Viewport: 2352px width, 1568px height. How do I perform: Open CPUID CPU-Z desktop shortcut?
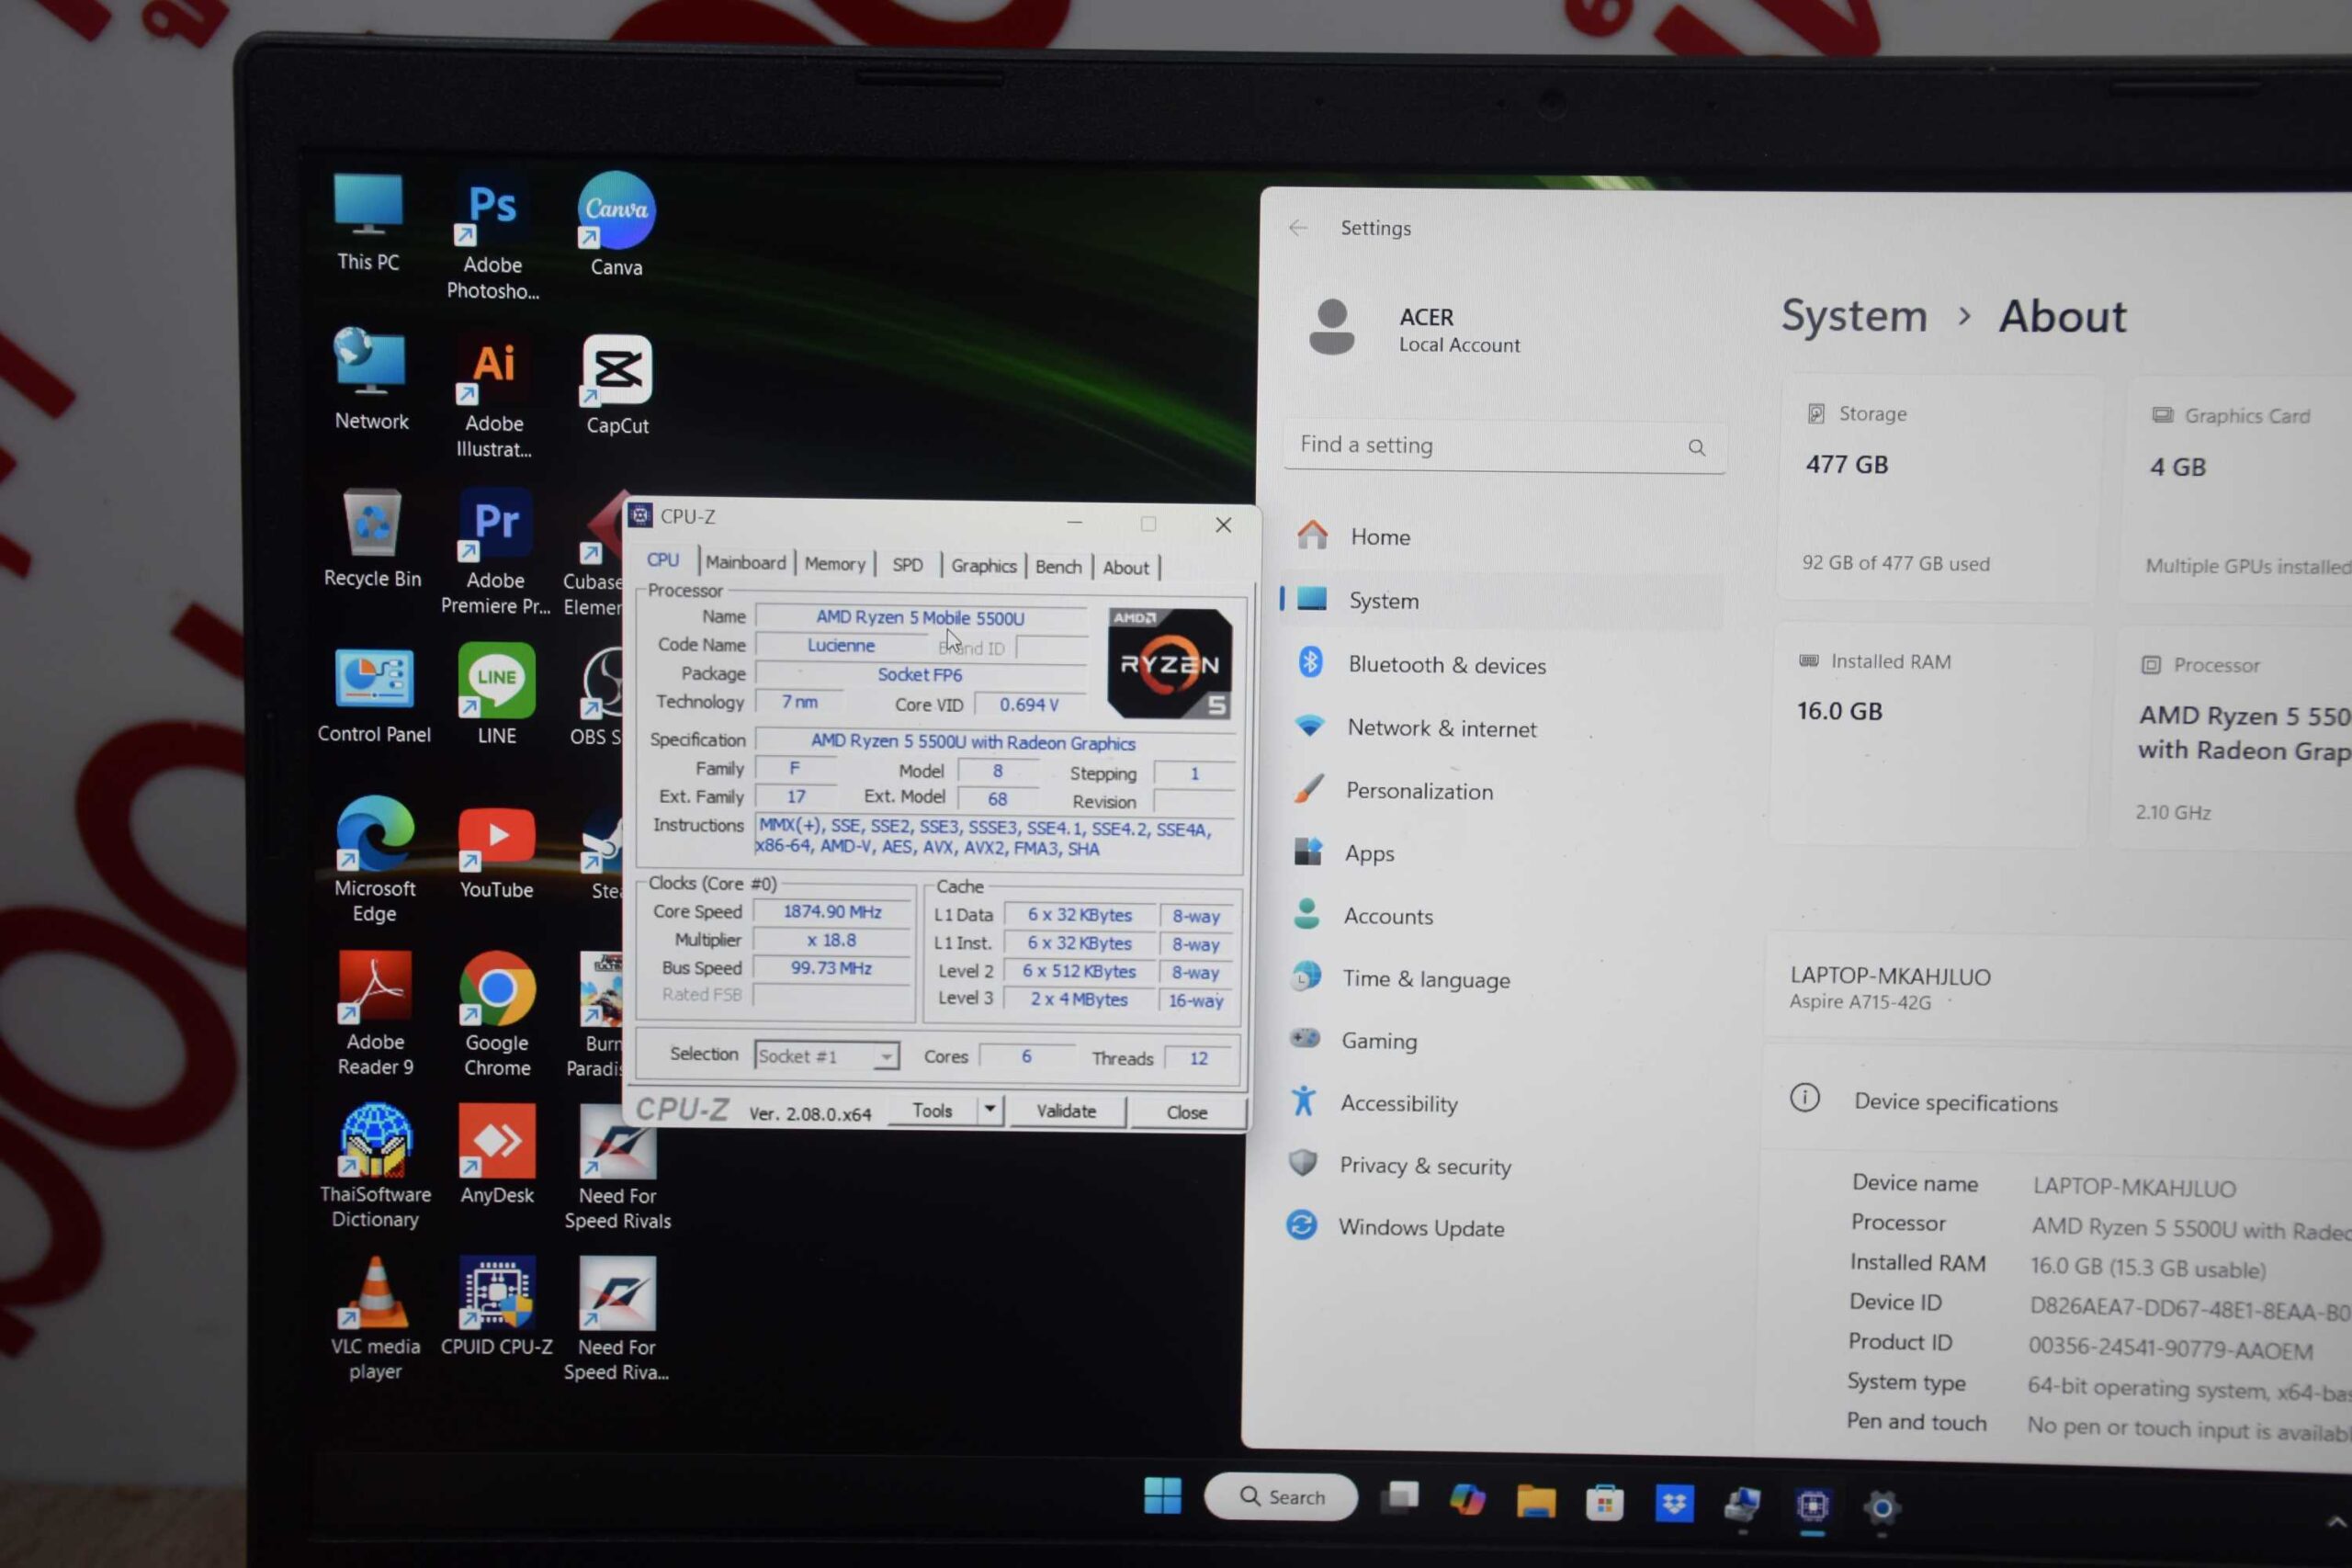point(497,1306)
